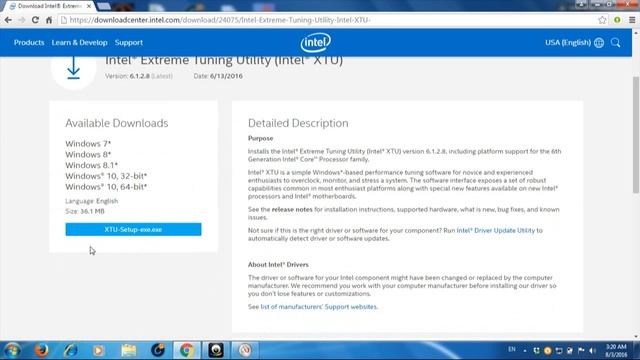Reload the page with the refresh icon

point(35,20)
